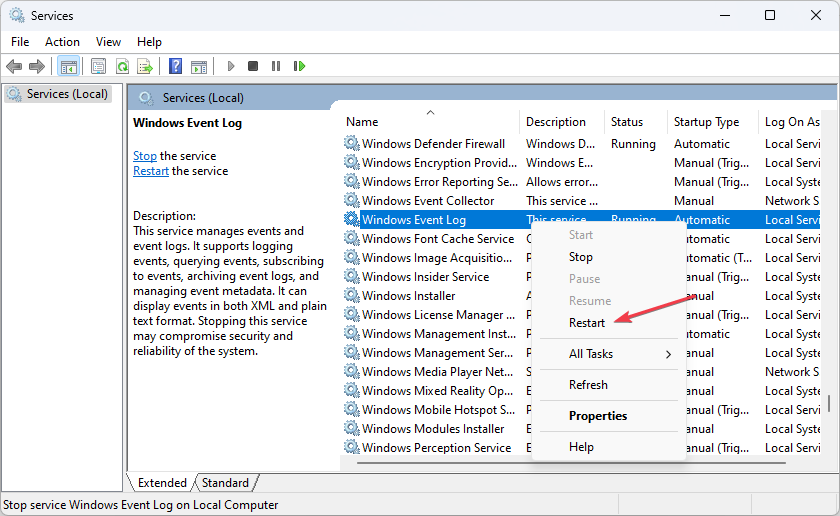The image size is (840, 516).
Task: Click Restart the service link
Action: point(151,171)
